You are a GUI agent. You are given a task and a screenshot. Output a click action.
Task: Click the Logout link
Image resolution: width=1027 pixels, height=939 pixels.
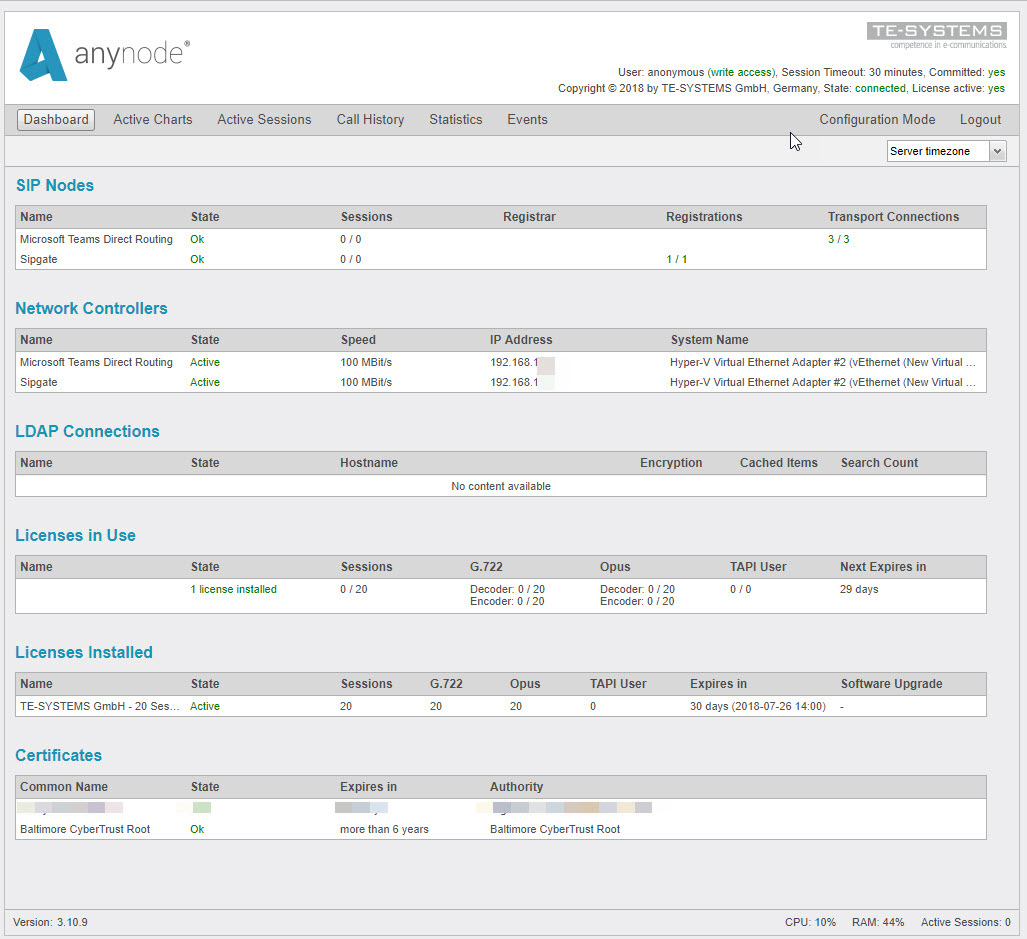980,120
